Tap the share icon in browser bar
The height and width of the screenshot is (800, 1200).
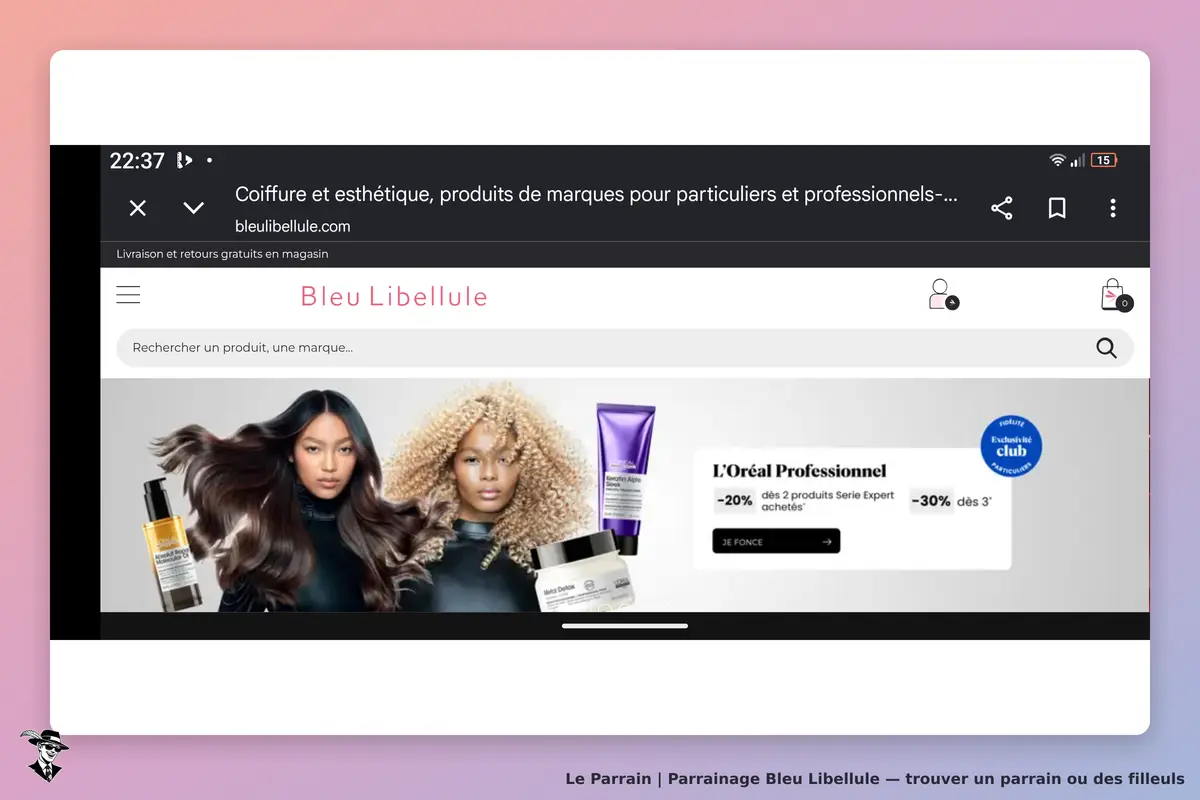[1001, 208]
